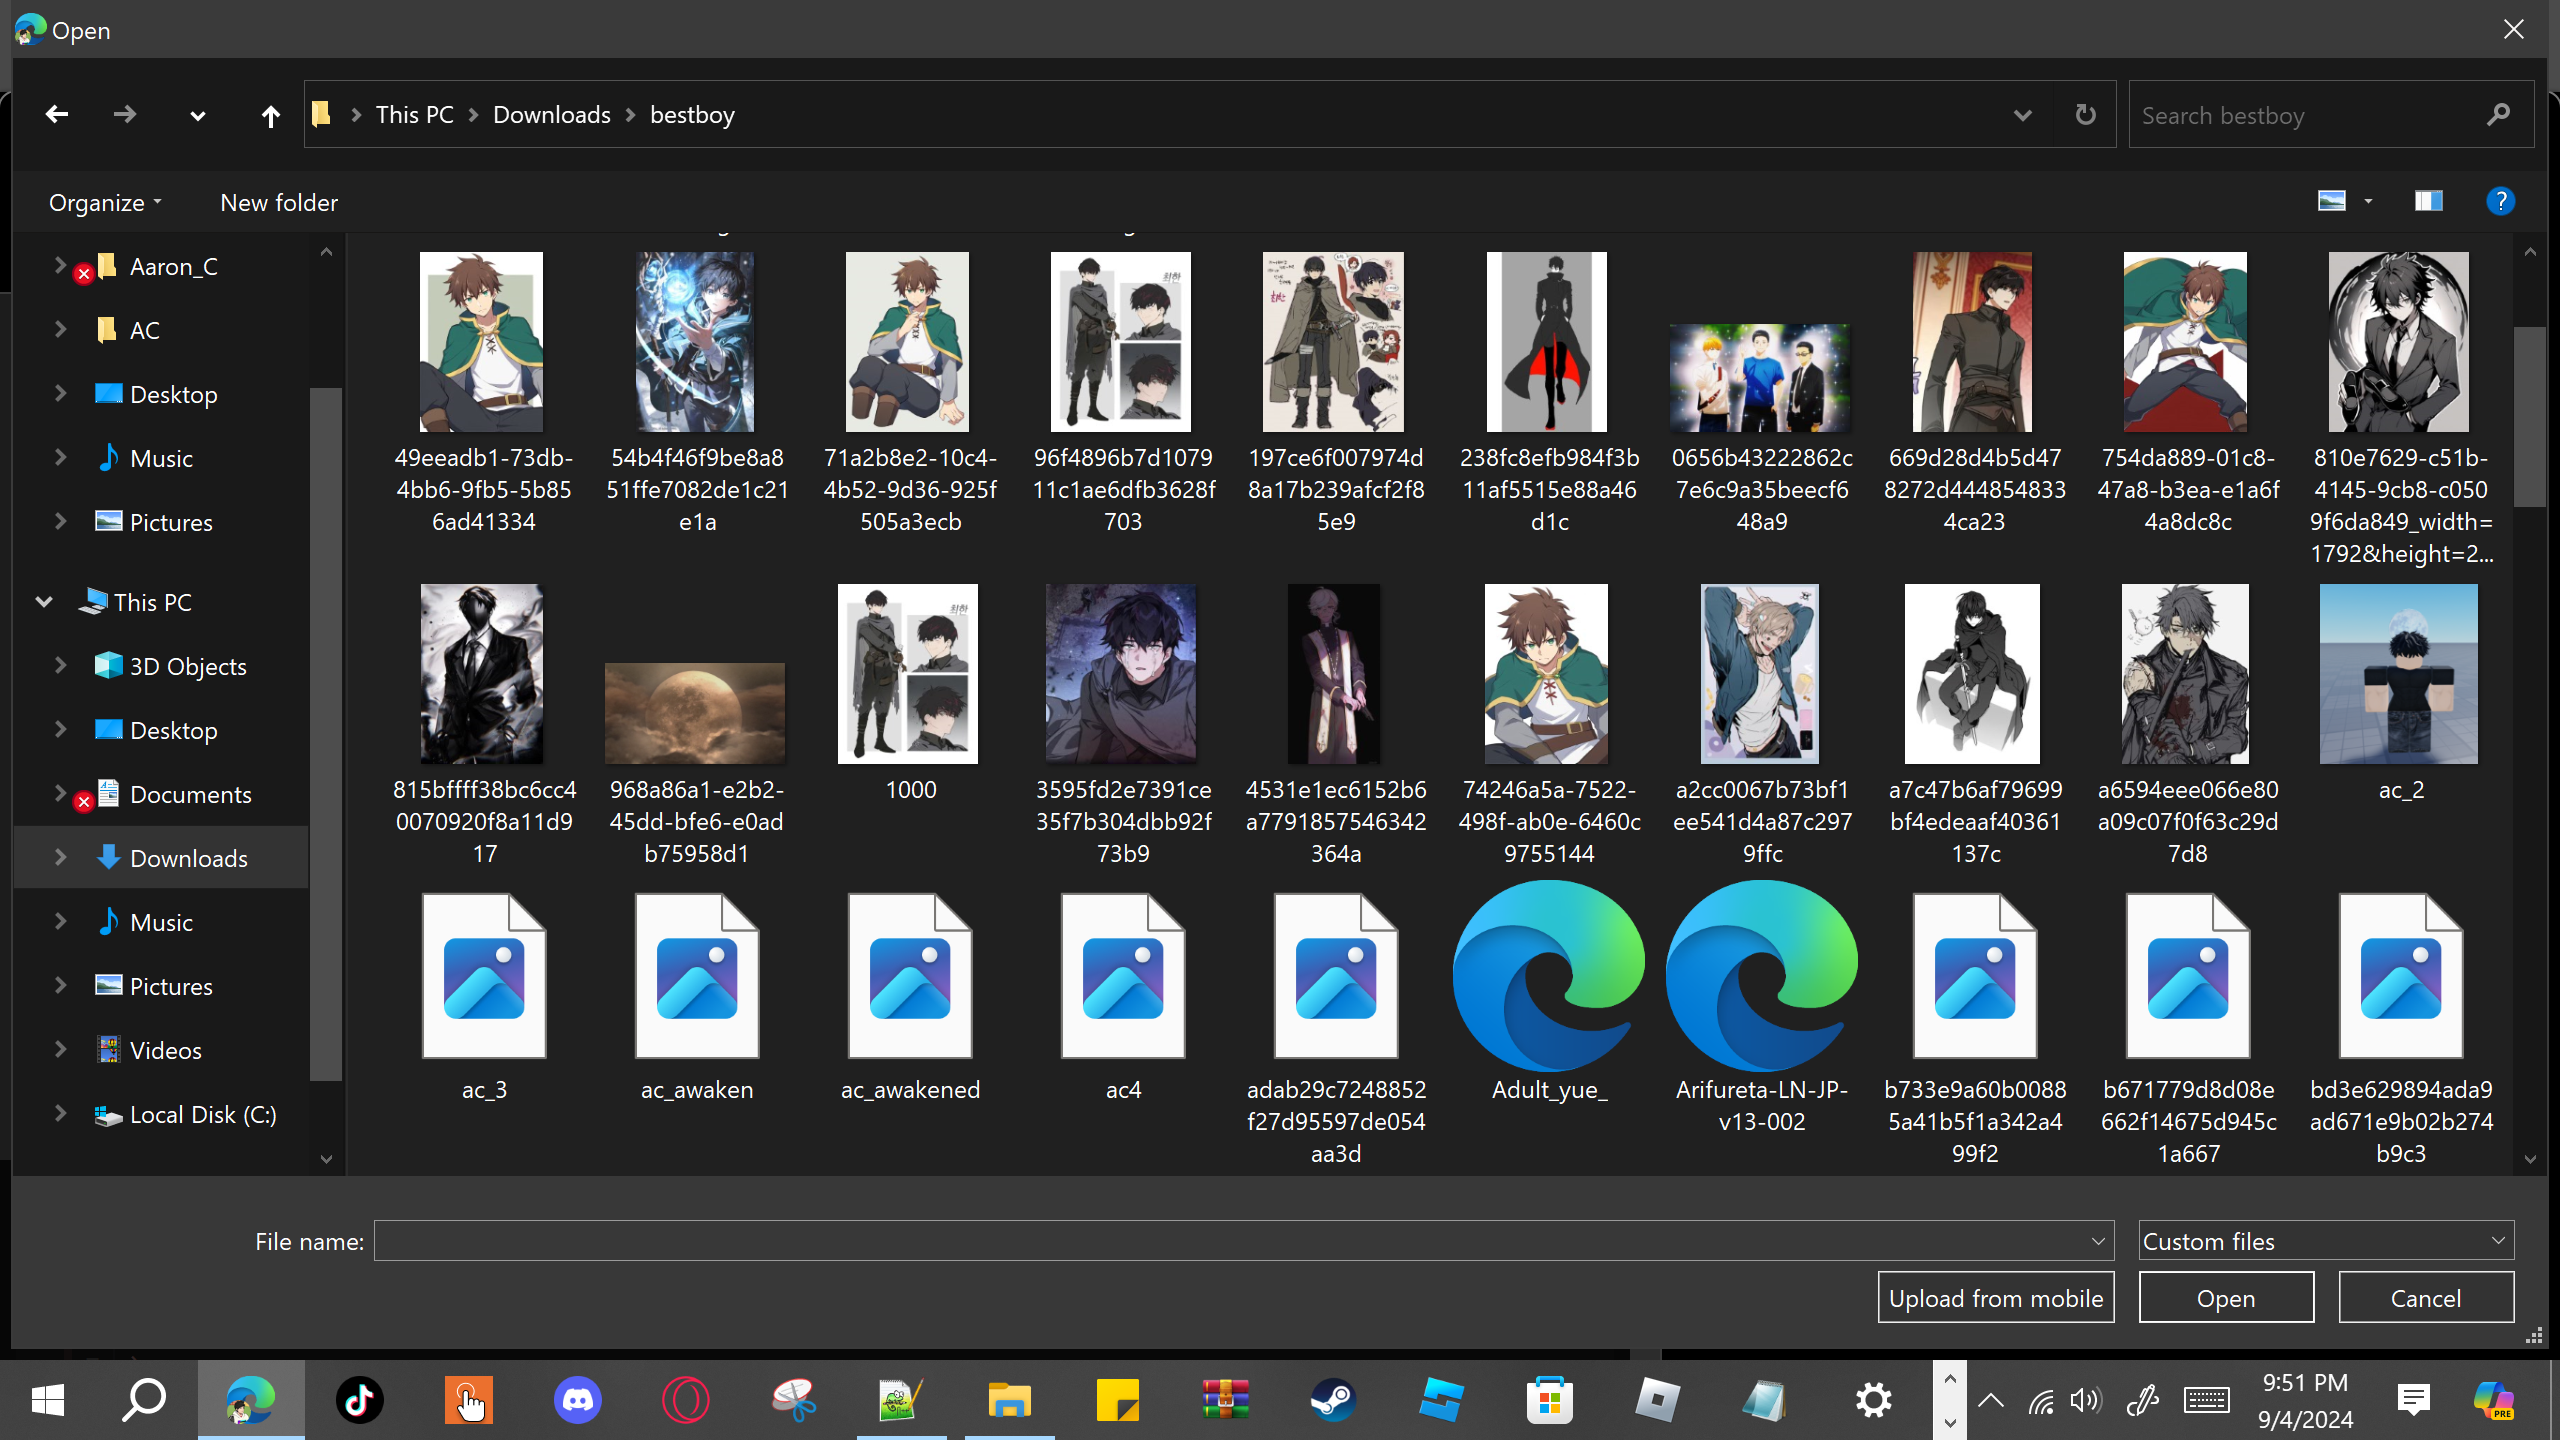Click the search magnifier icon
2560x1440 pixels.
[x=2498, y=115]
